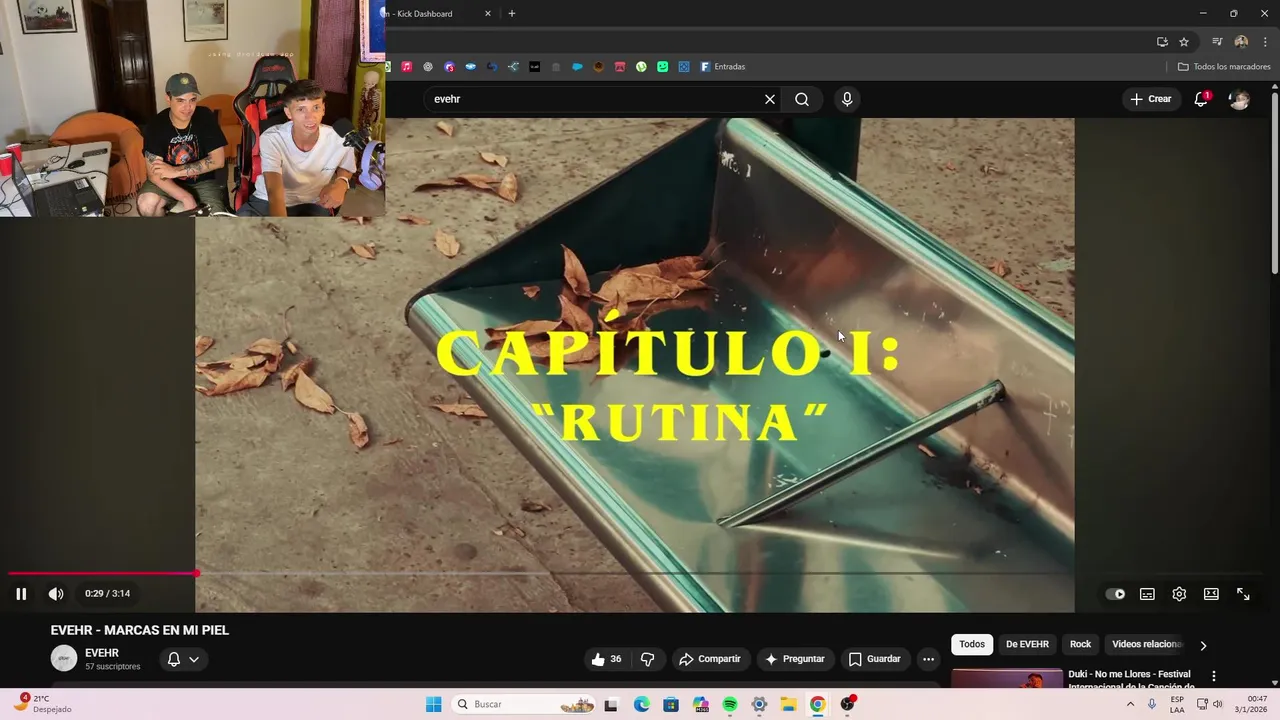Select the De EVEHR filter chip
1280x720 pixels.
click(1027, 644)
